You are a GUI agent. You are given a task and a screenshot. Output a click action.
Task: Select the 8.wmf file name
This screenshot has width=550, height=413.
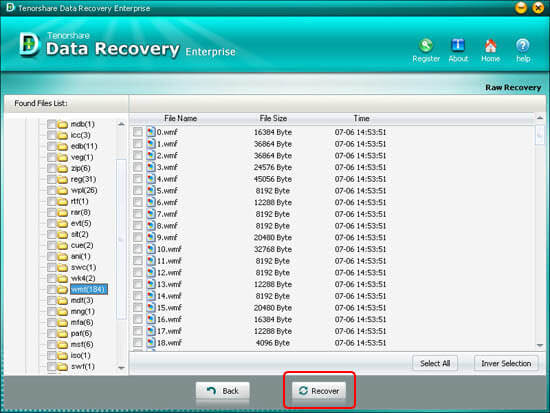tap(167, 225)
